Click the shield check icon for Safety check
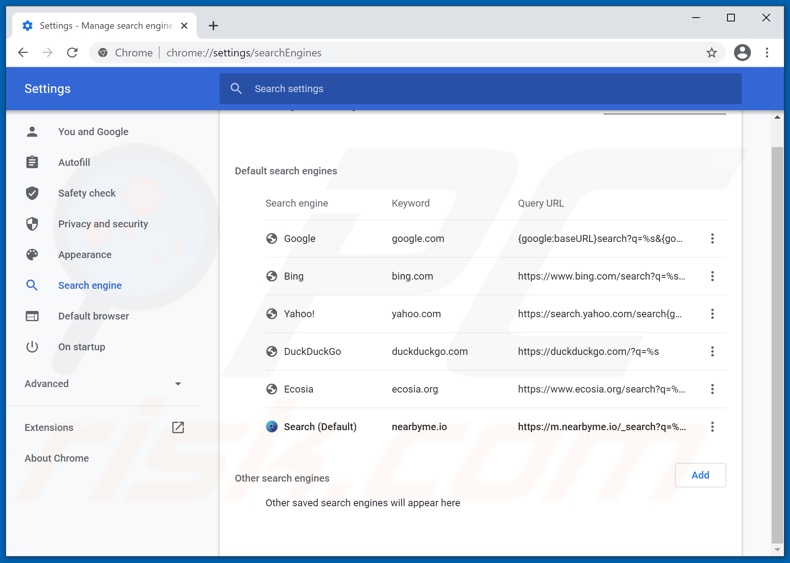Screen dimensions: 790x563 (x=32, y=193)
